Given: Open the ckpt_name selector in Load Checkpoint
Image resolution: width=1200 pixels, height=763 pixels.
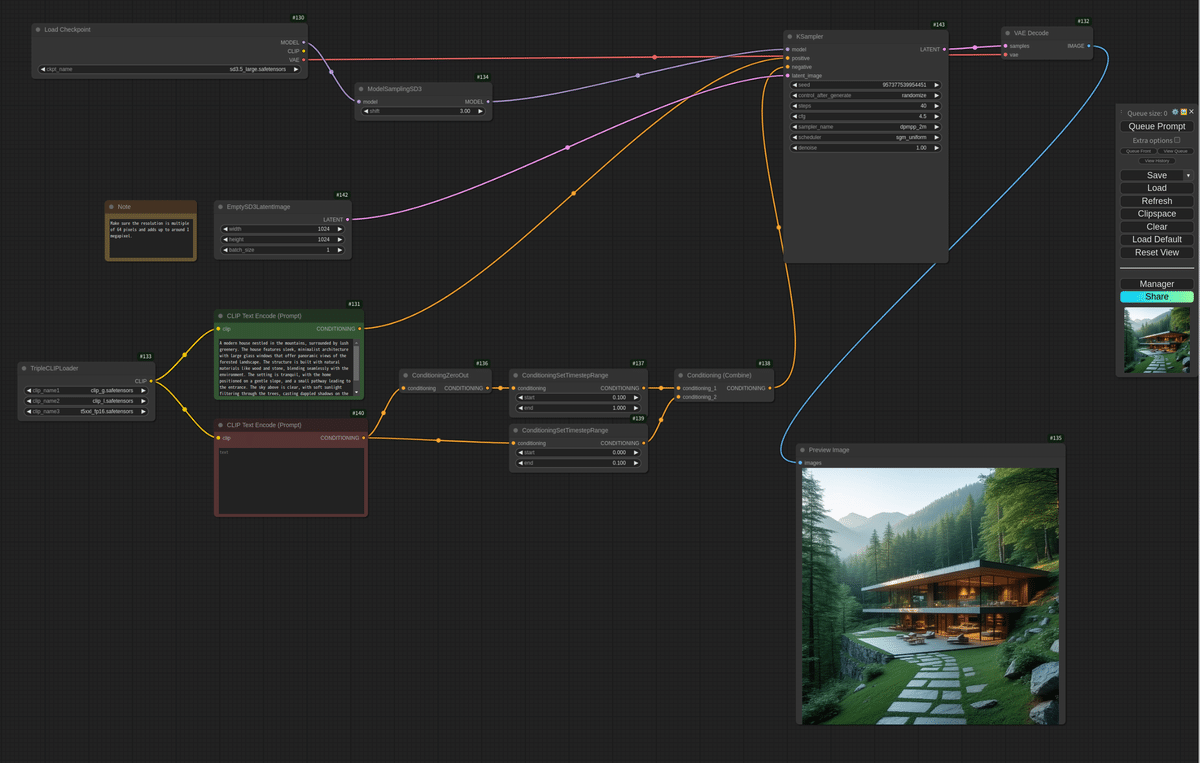Looking at the screenshot, I should [170, 69].
